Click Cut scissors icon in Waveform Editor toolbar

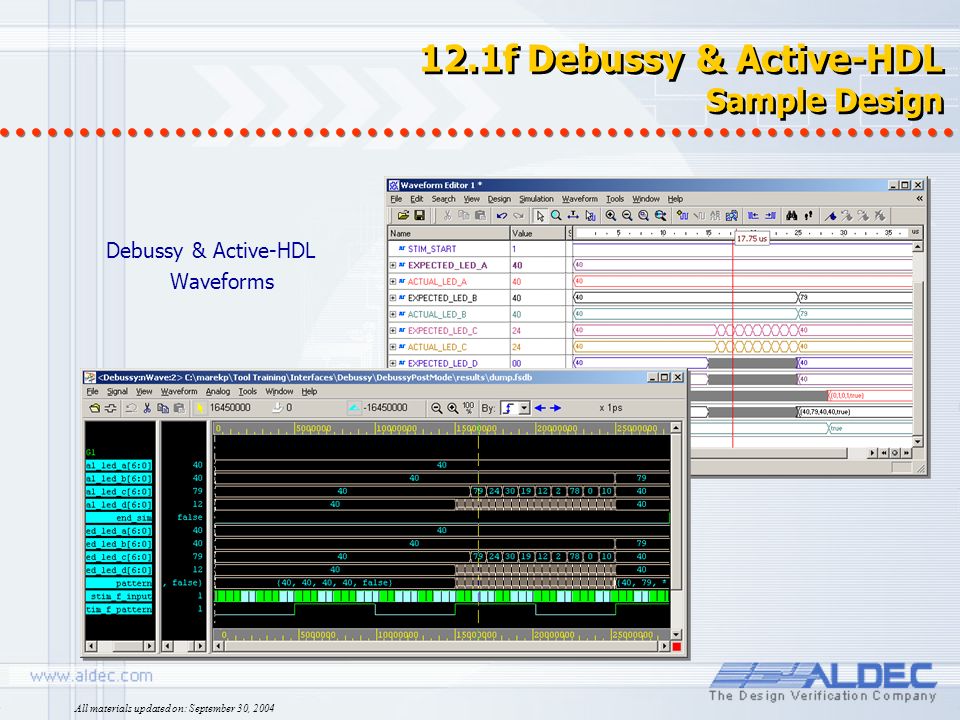point(448,216)
